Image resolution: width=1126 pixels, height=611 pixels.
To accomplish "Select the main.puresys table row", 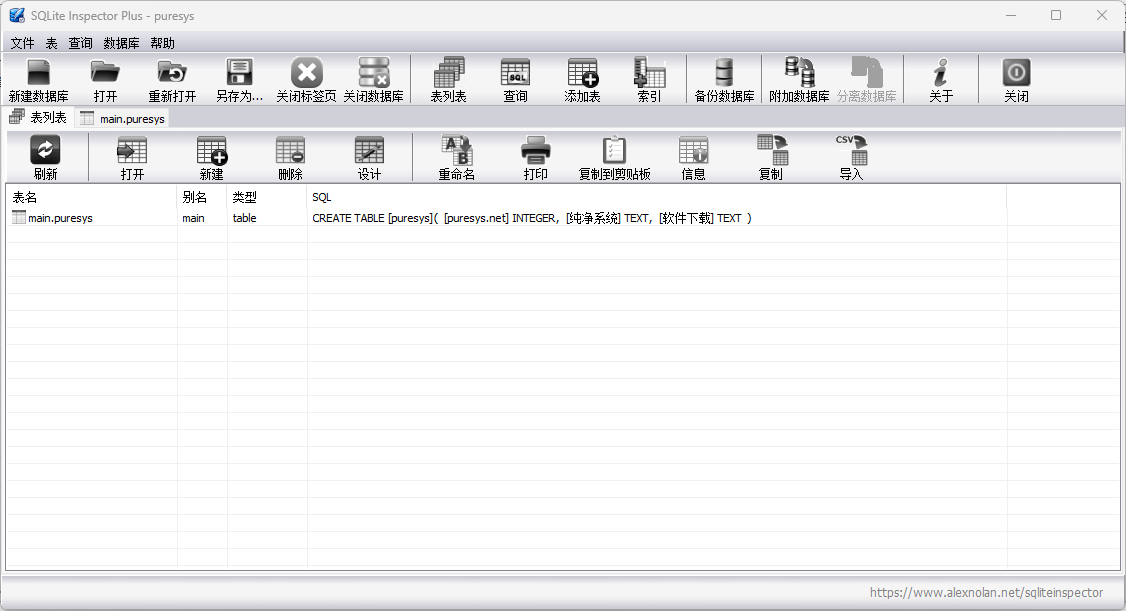I will [x=60, y=217].
